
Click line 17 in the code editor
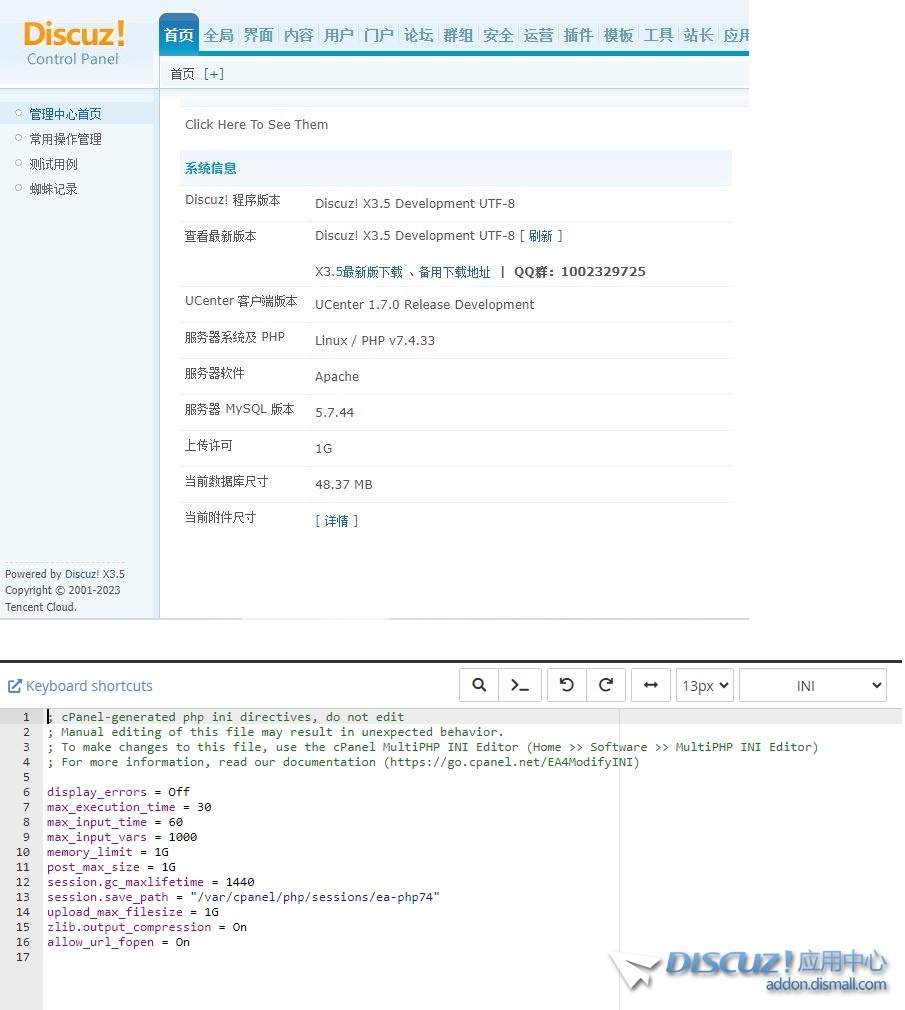(x=300, y=957)
